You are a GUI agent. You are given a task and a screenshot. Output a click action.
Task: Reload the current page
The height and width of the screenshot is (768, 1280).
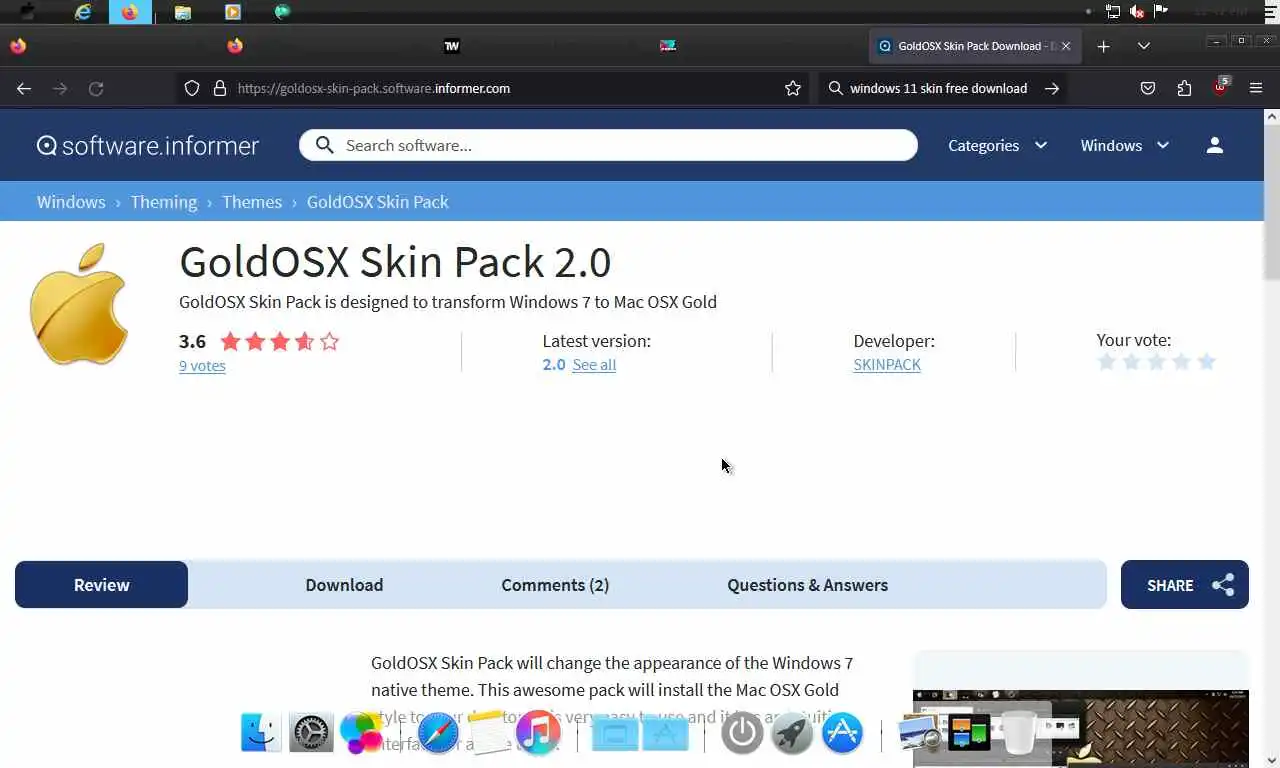pyautogui.click(x=96, y=88)
